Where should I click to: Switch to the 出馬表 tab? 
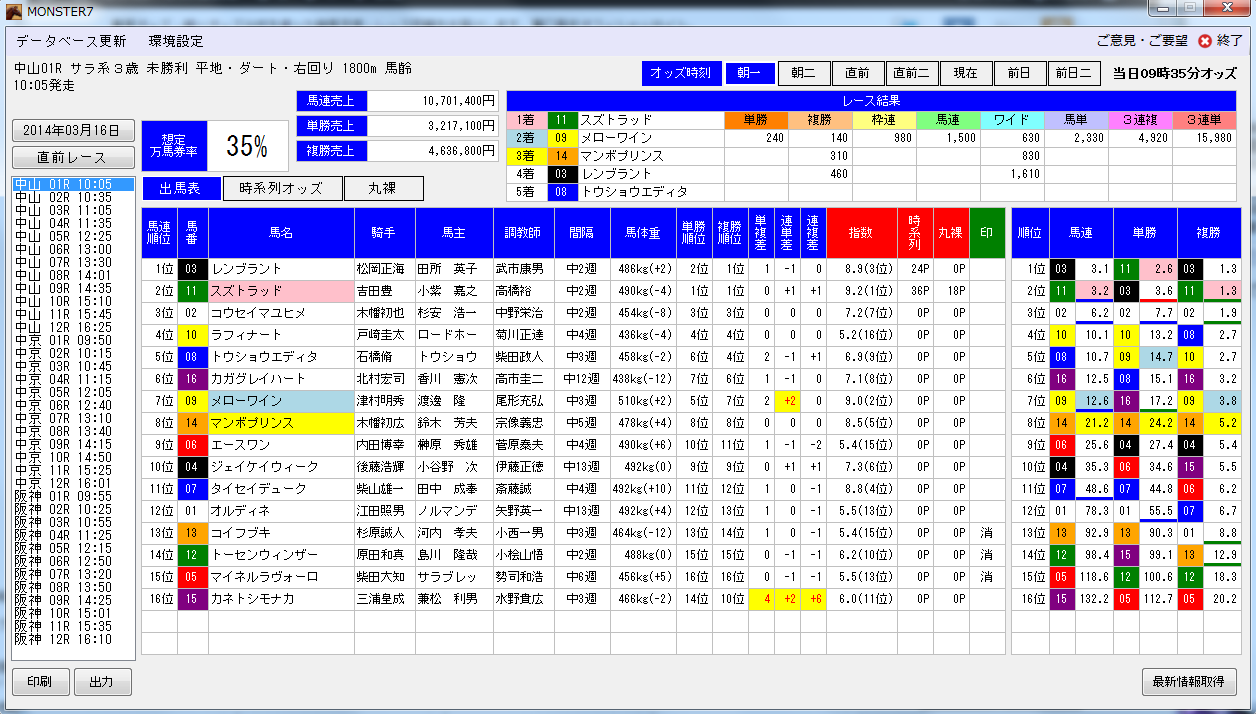pyautogui.click(x=181, y=189)
